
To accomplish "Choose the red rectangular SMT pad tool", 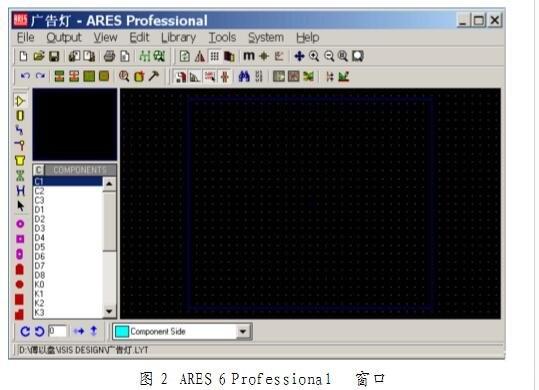I will [19, 299].
